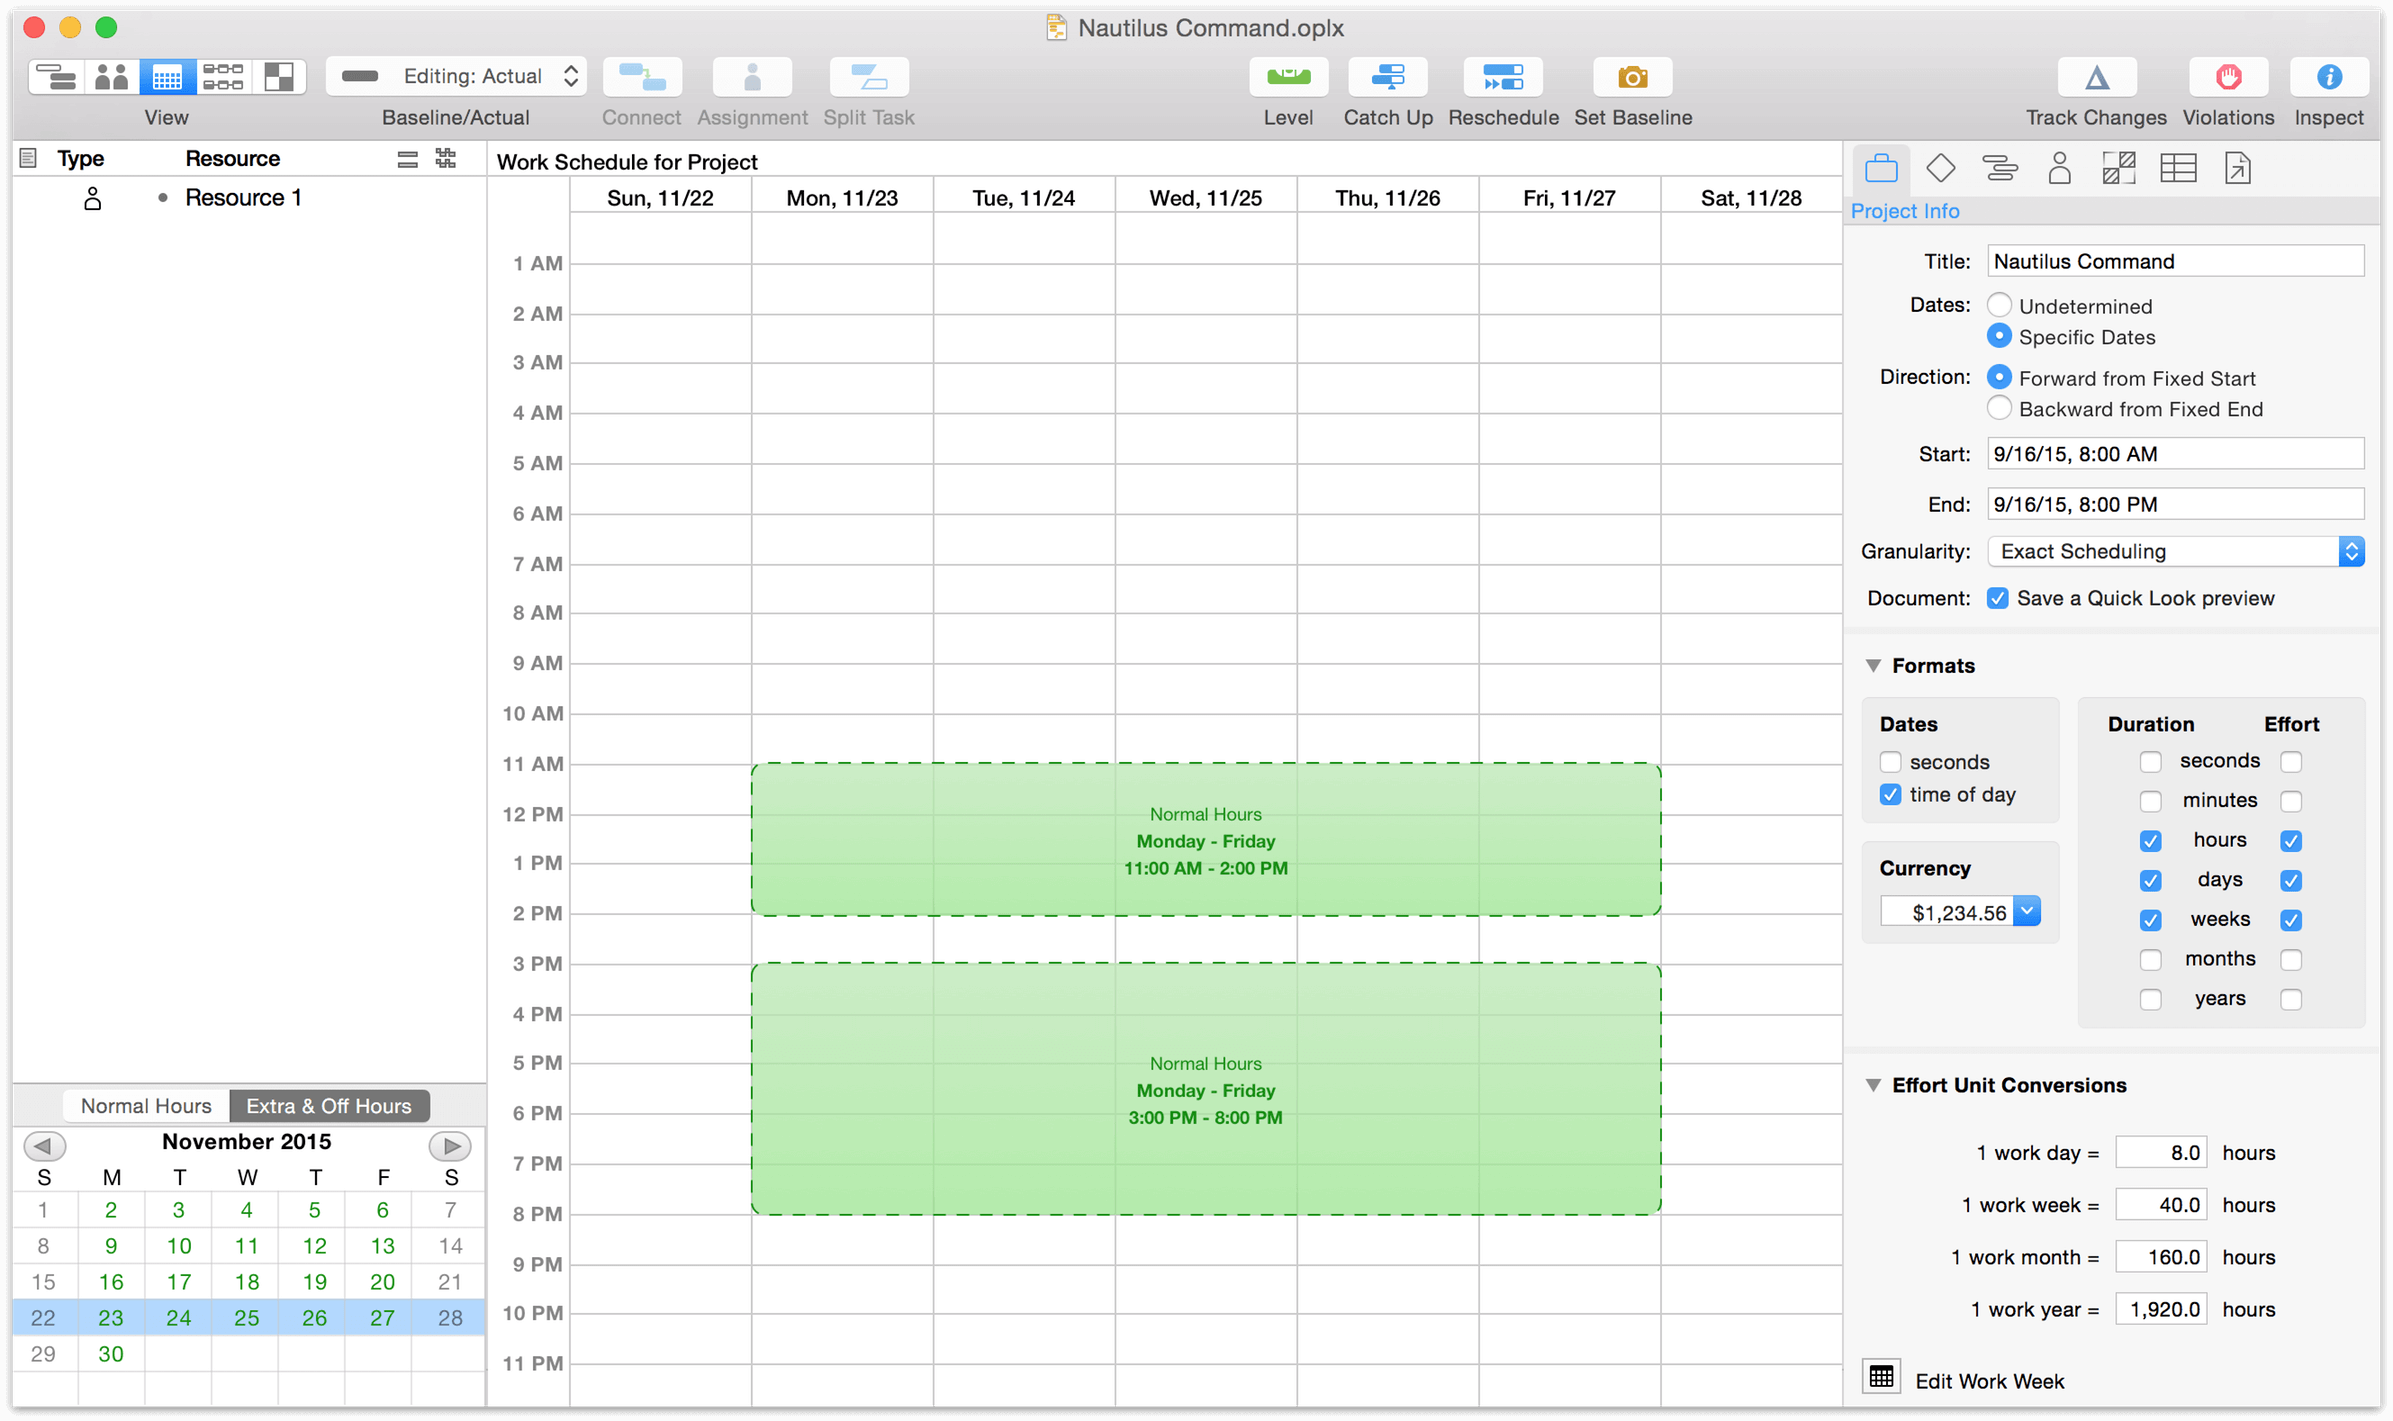Click the Level icon in toolbar

click(x=1290, y=80)
